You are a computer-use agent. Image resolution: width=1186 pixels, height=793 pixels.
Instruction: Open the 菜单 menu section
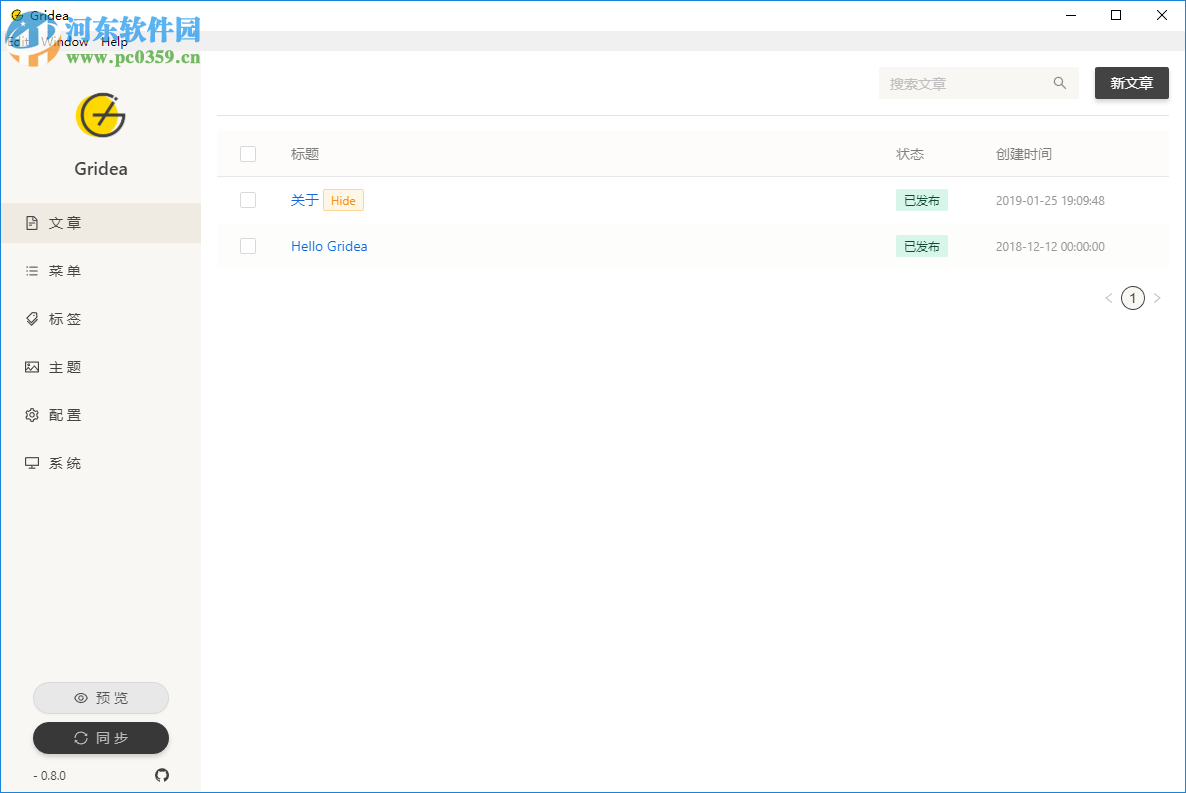click(x=101, y=271)
